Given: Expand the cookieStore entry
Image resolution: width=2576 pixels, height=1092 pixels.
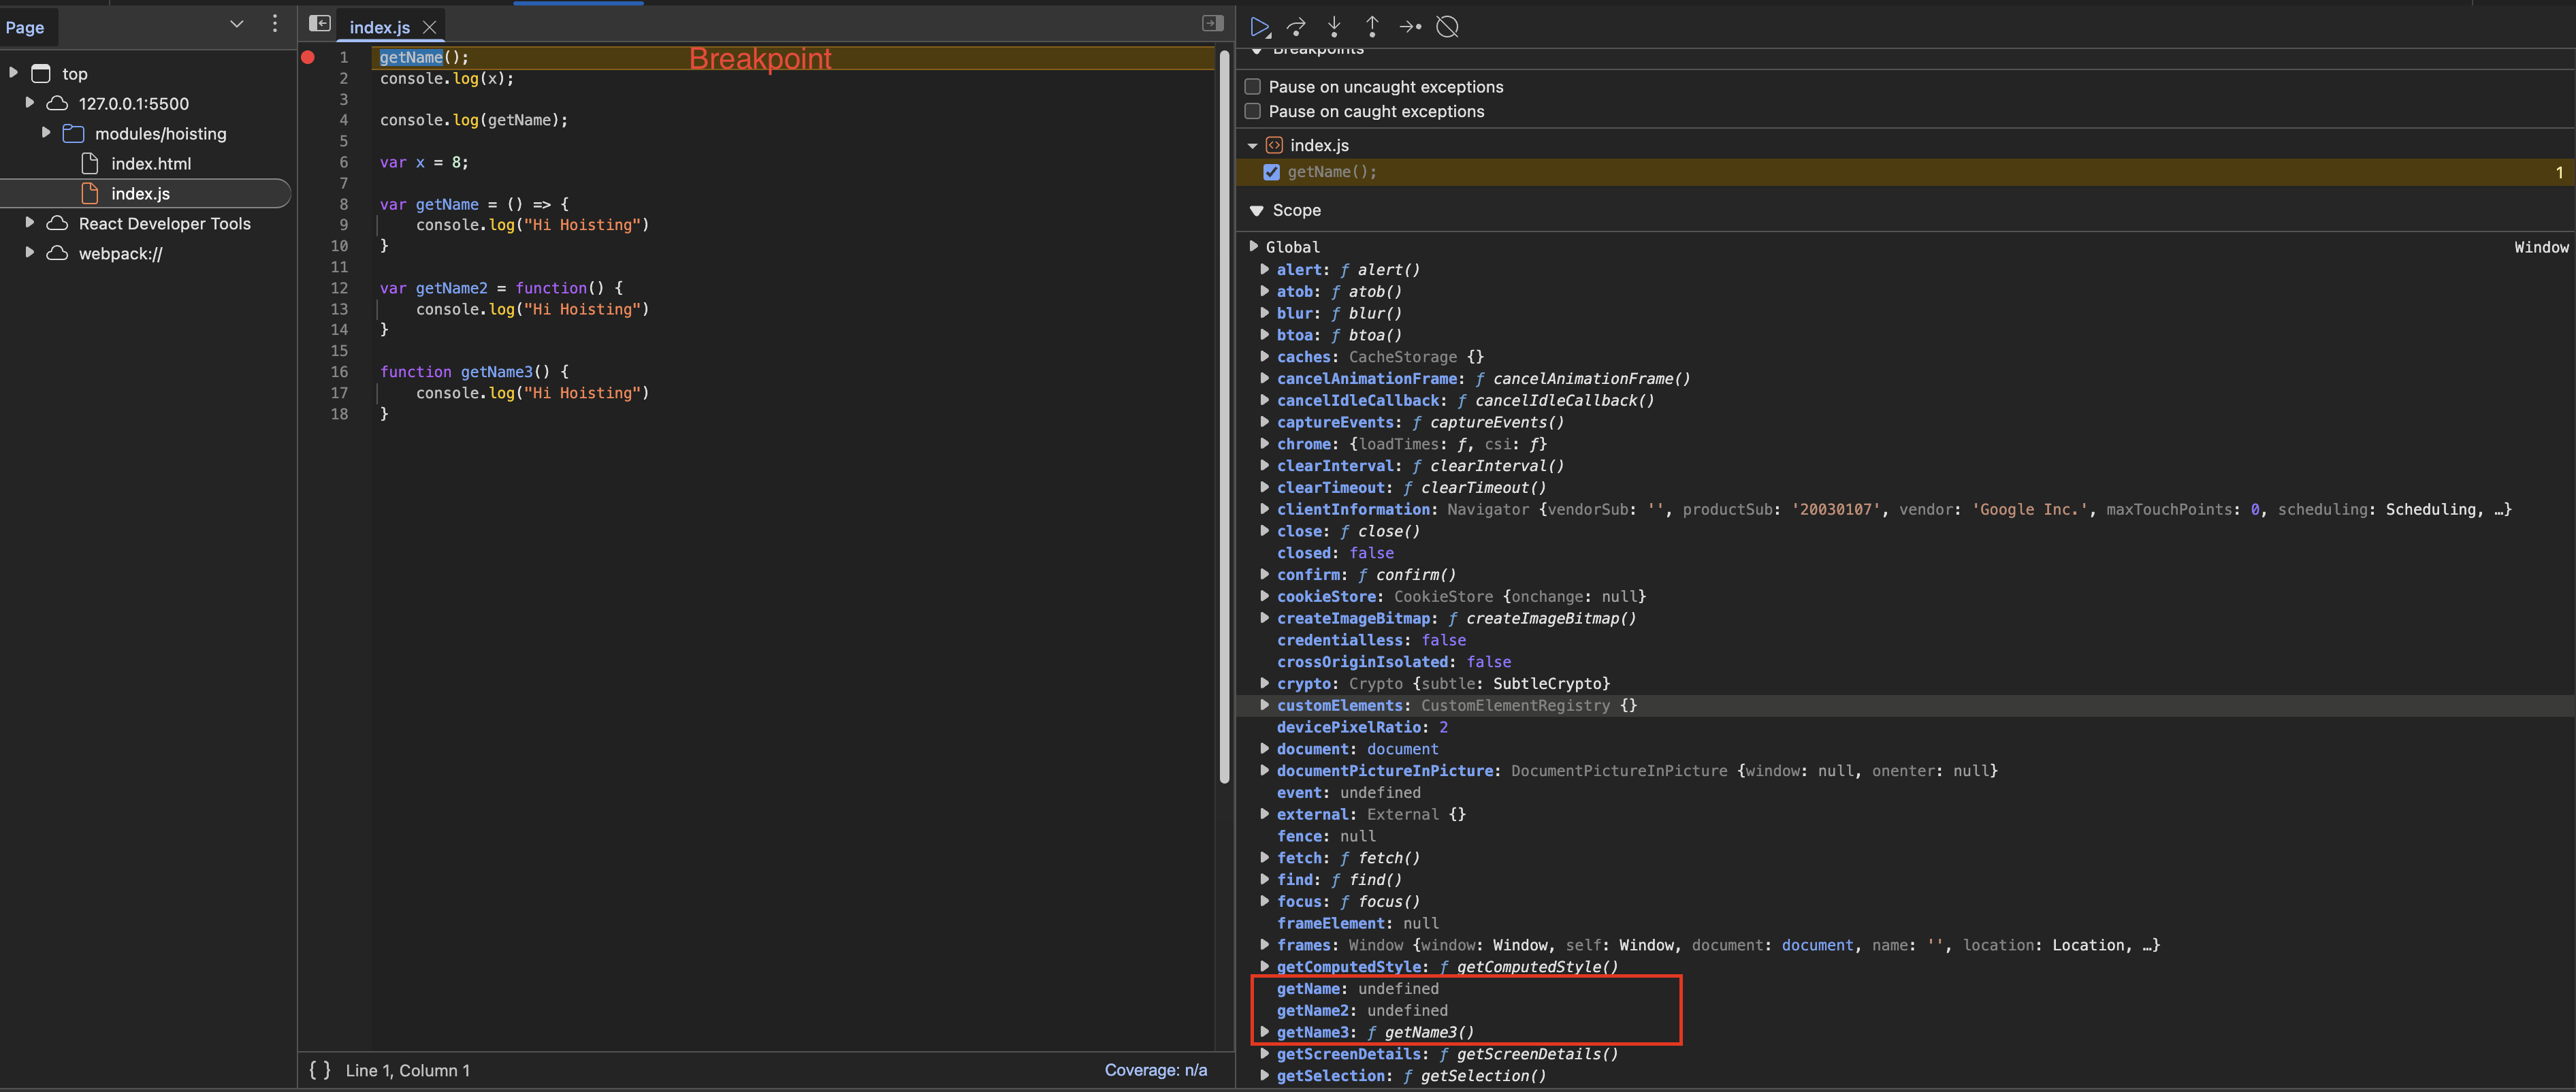Looking at the screenshot, I should pos(1265,595).
